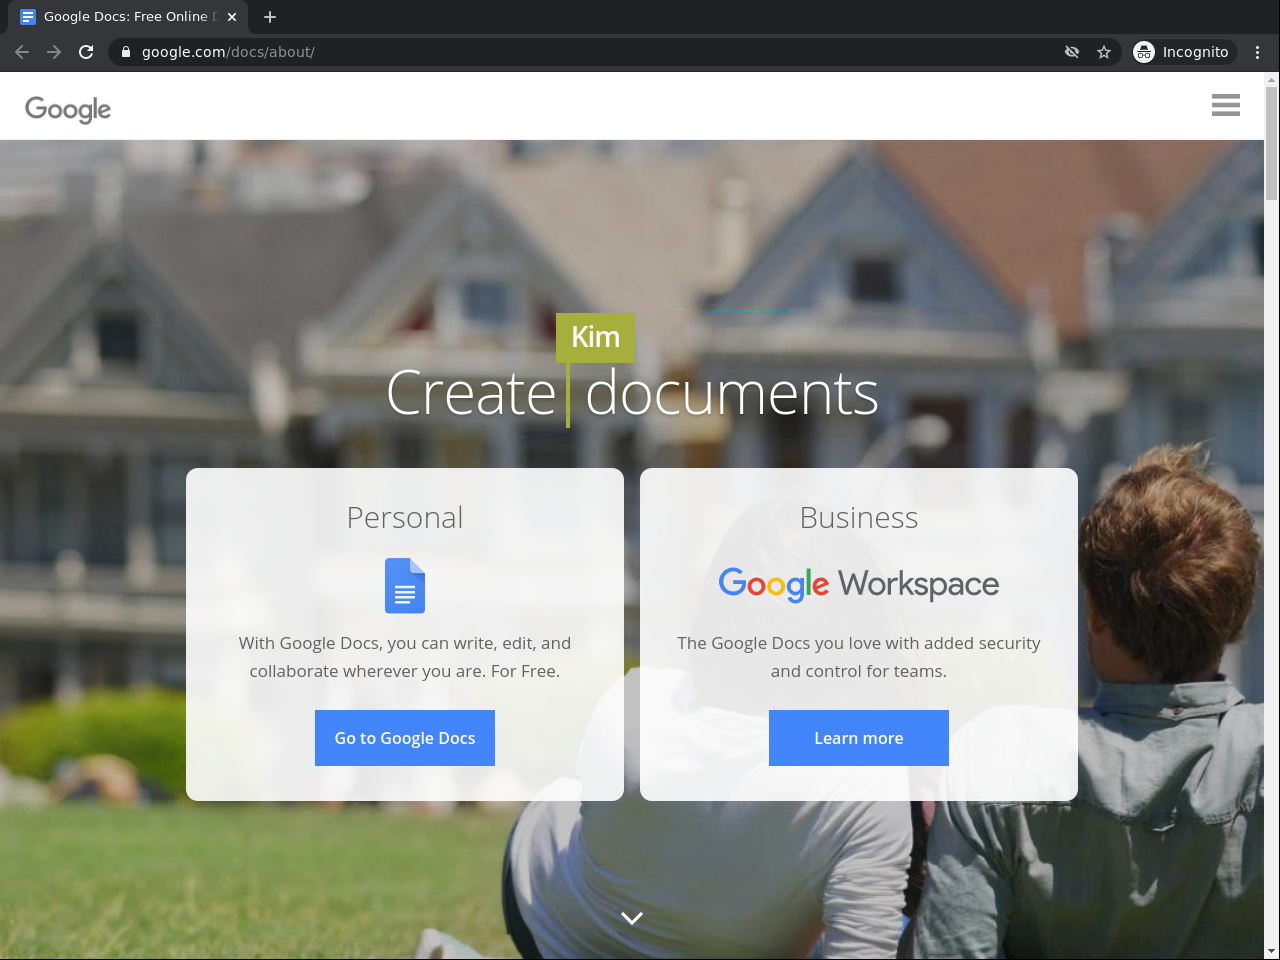The image size is (1280, 960).
Task: Click the 'With Google Docs, you can write' description
Action: [405, 657]
